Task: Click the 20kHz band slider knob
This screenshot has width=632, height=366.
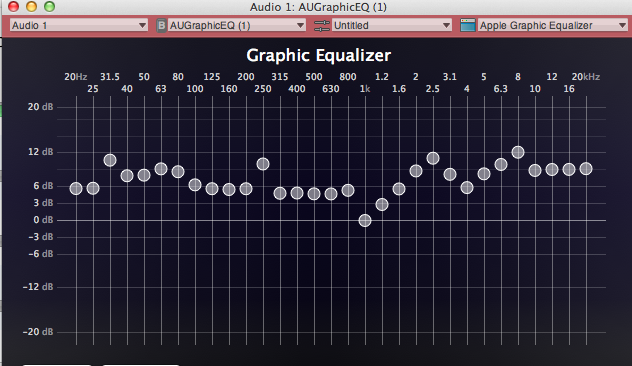Action: (x=586, y=168)
